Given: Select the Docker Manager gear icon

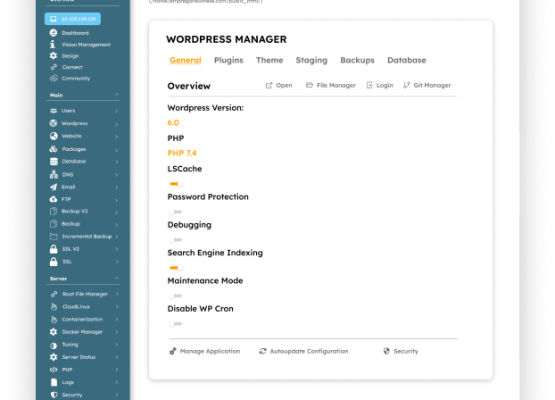Looking at the screenshot, I should pyautogui.click(x=53, y=332).
